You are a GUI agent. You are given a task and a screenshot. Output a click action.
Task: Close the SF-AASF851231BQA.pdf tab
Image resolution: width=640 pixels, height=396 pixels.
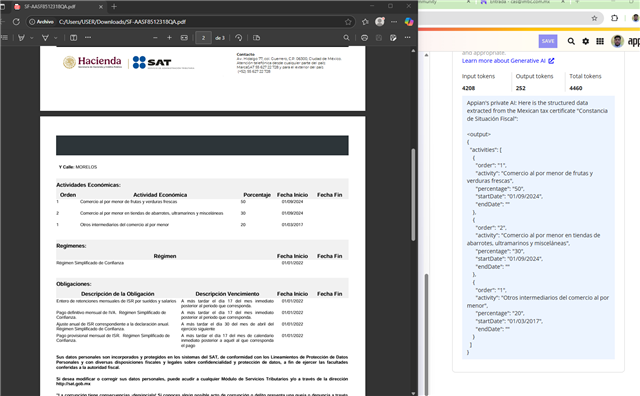pyautogui.click(x=101, y=7)
